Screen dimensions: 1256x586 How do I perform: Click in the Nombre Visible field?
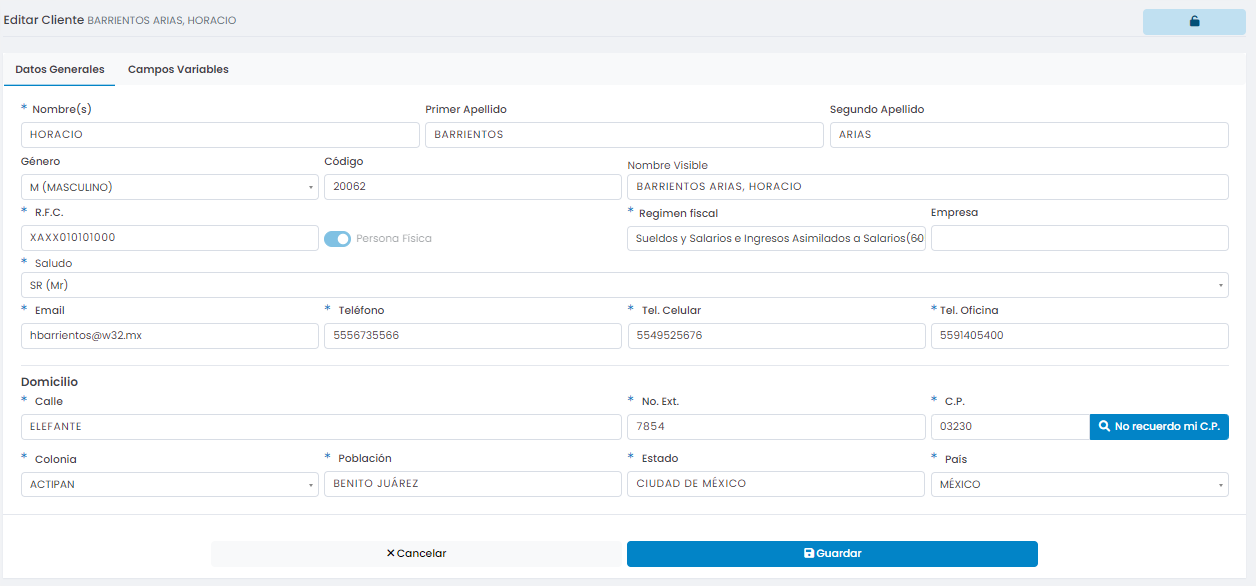click(927, 187)
